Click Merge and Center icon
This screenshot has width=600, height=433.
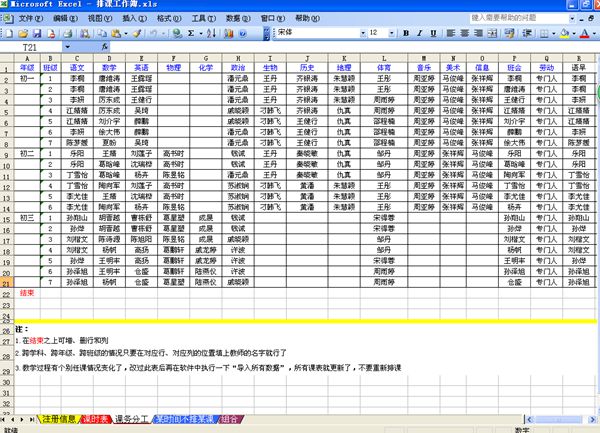(x=492, y=33)
